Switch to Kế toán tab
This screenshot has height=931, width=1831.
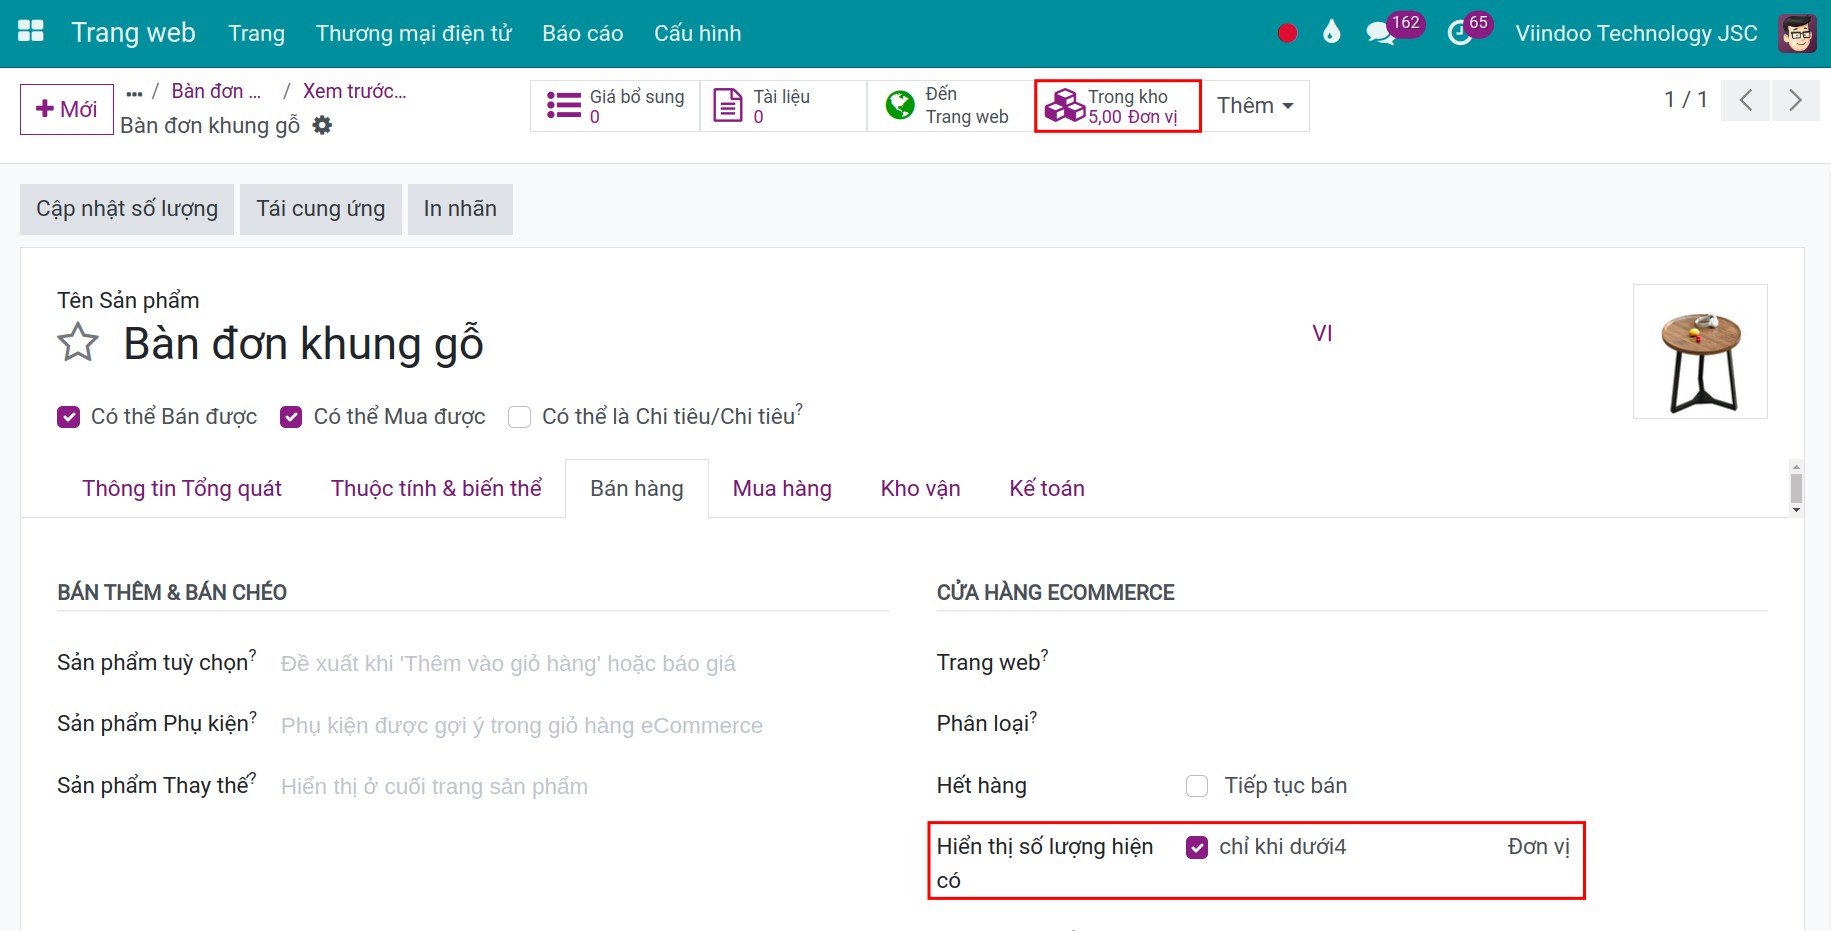click(1046, 488)
